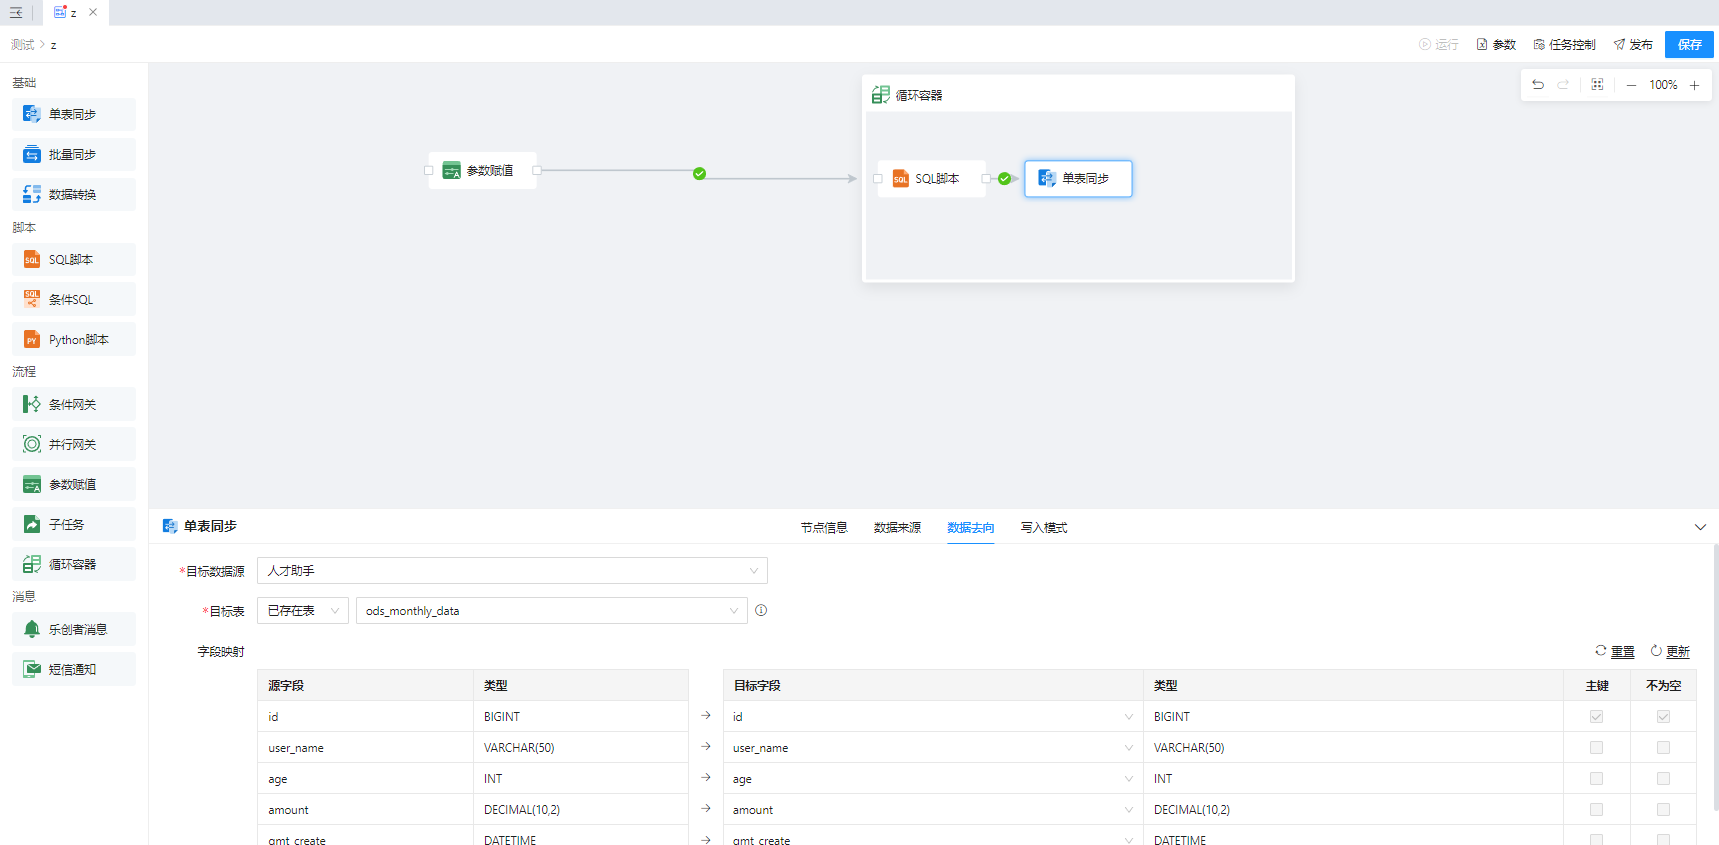The height and width of the screenshot is (845, 1719).
Task: Enable 主键 for the age row
Action: click(1596, 778)
